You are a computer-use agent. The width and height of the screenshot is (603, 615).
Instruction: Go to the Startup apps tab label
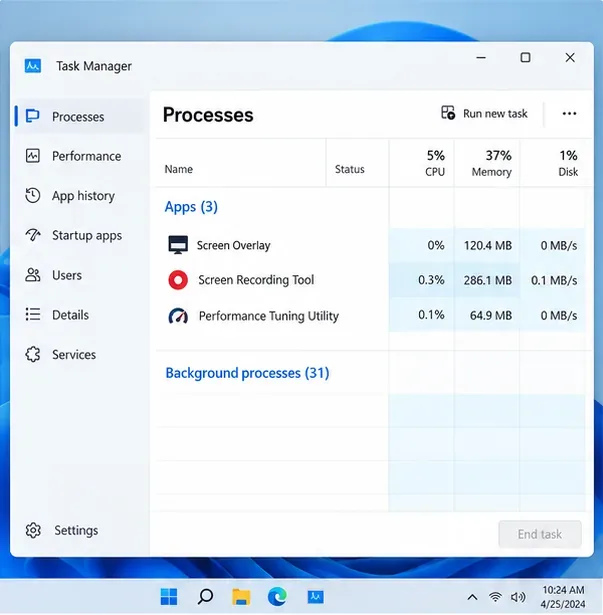(x=87, y=235)
